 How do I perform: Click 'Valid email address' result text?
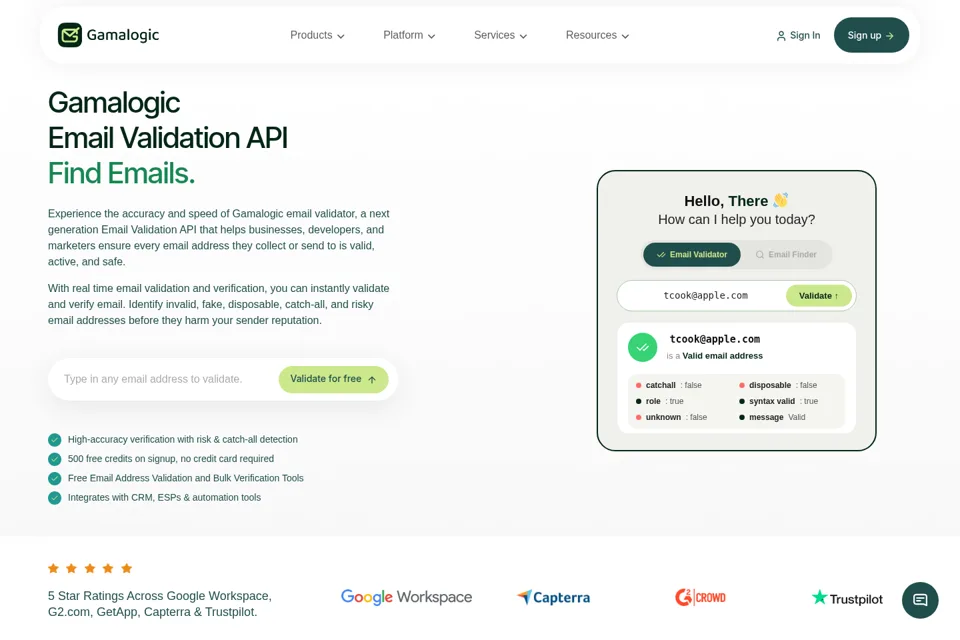(722, 356)
